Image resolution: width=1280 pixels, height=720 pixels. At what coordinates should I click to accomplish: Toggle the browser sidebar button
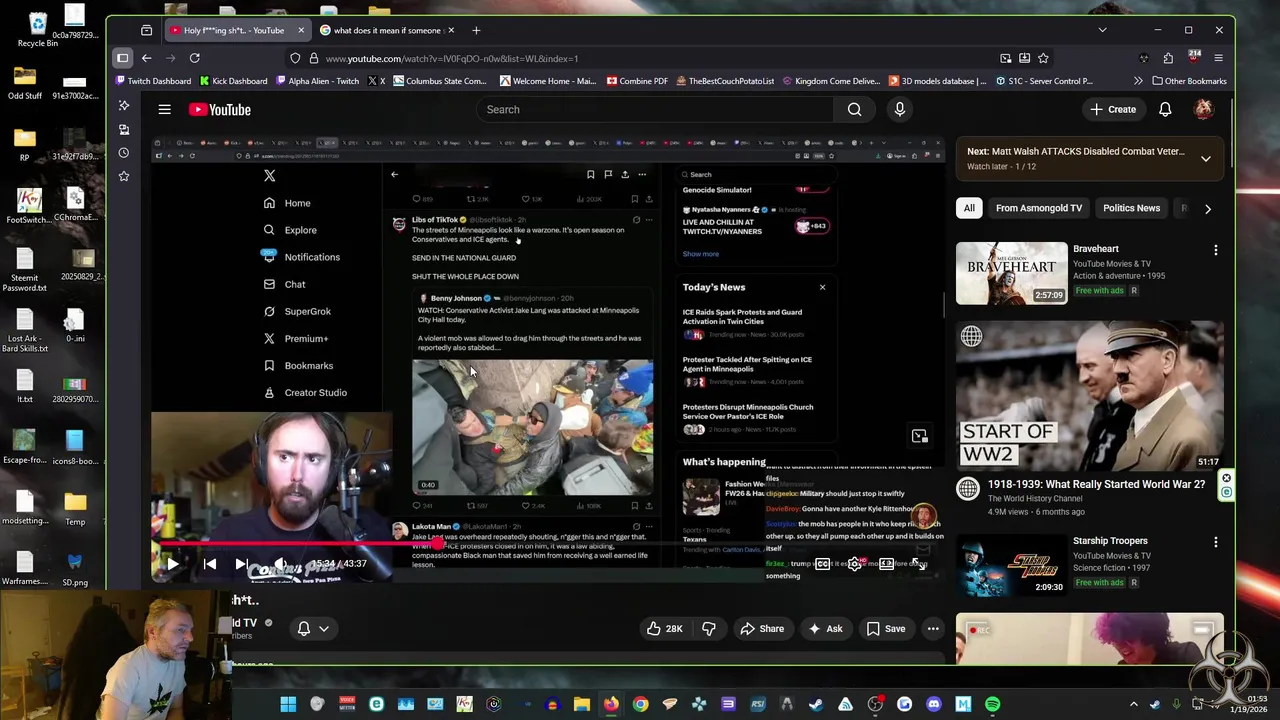[122, 58]
